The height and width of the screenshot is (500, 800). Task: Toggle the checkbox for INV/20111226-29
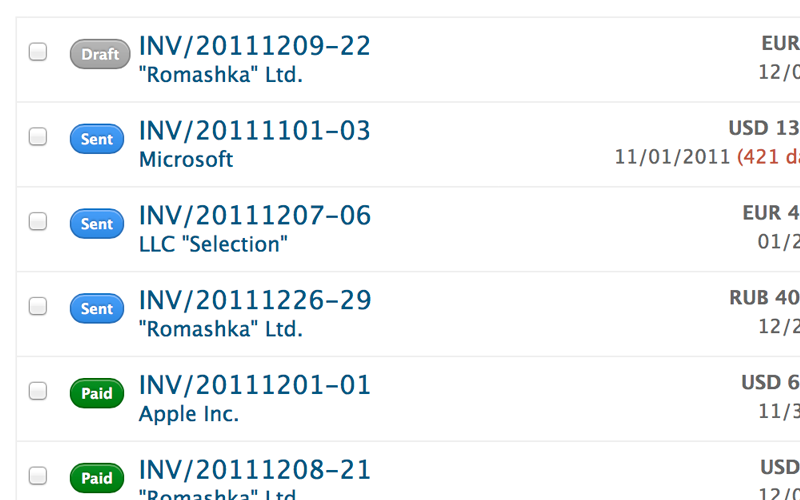[x=37, y=307]
